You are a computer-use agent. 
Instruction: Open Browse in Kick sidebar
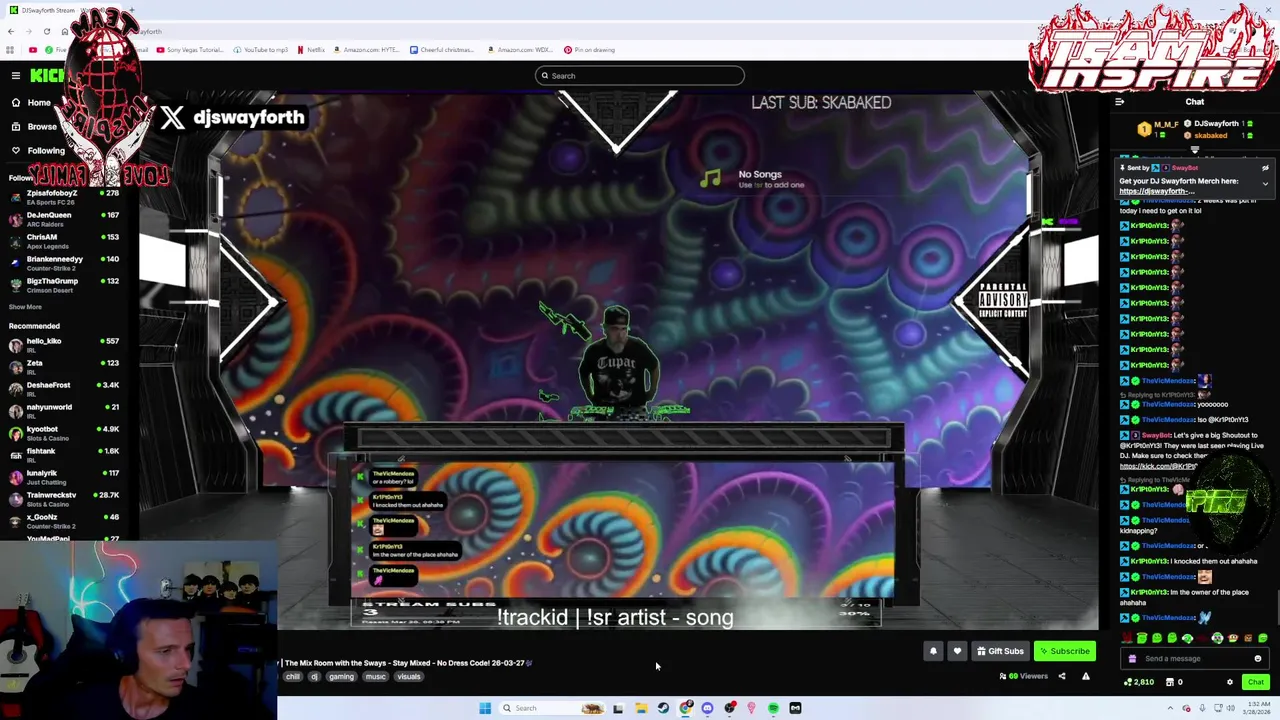tap(33, 127)
